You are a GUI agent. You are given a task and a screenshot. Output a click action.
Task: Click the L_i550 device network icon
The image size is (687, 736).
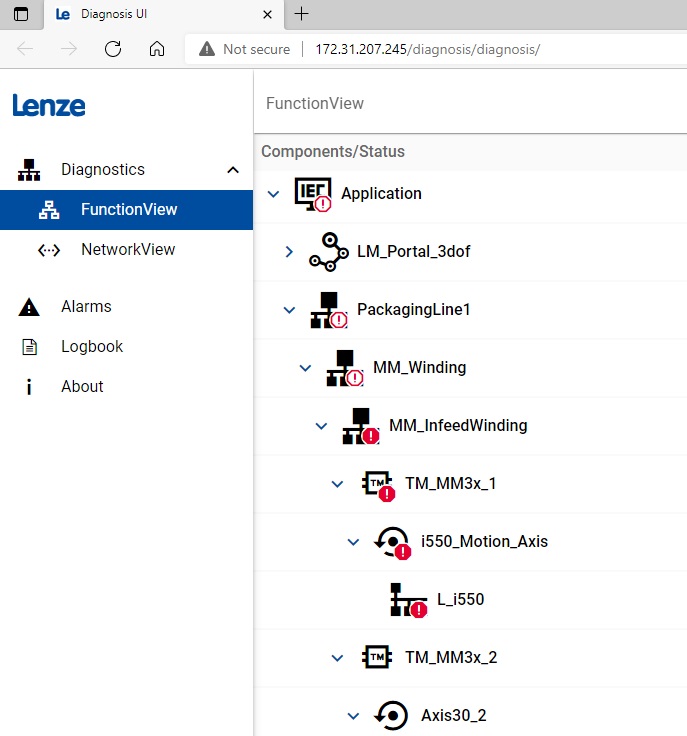coord(407,600)
